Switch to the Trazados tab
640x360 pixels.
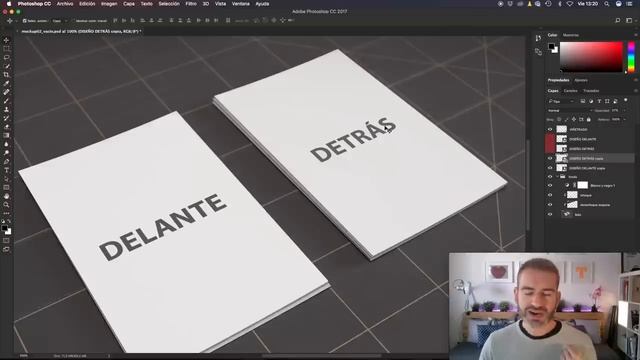pos(591,91)
